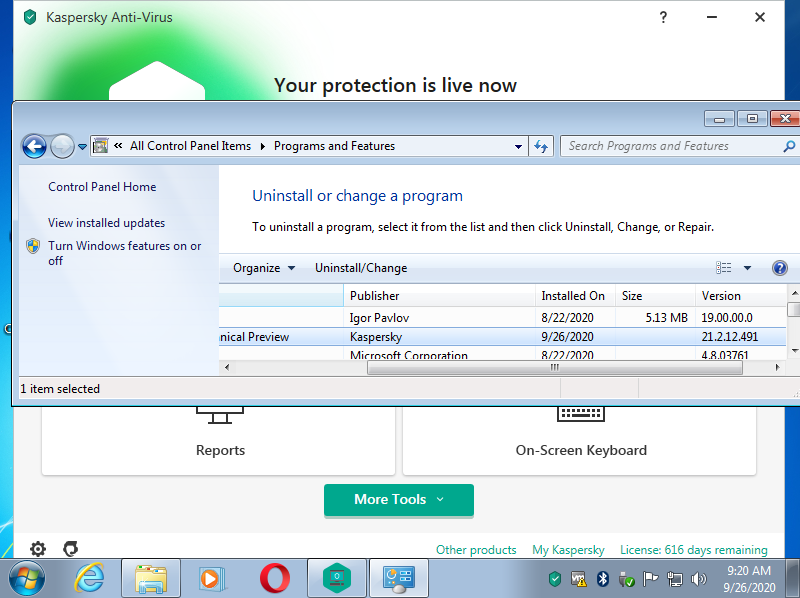800x598 pixels.
Task: Expand address bar history dropdown
Action: click(x=518, y=146)
